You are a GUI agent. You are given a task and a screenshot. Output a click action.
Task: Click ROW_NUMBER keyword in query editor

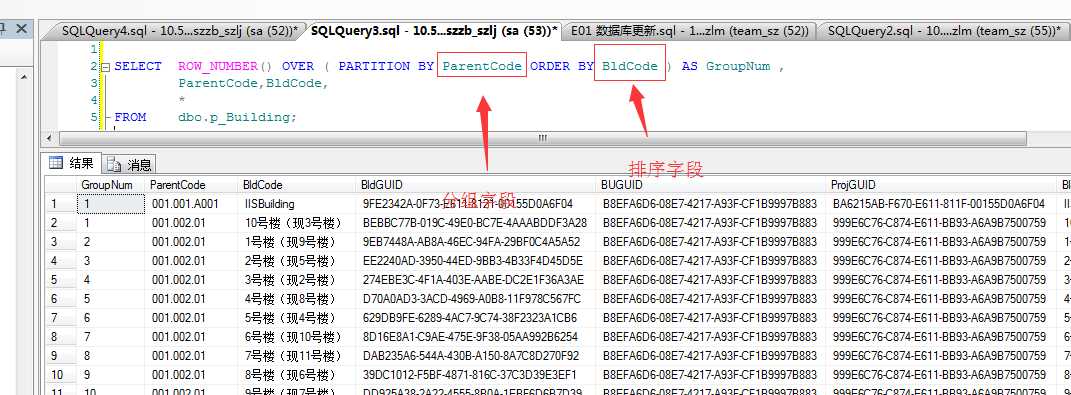pyautogui.click(x=218, y=66)
